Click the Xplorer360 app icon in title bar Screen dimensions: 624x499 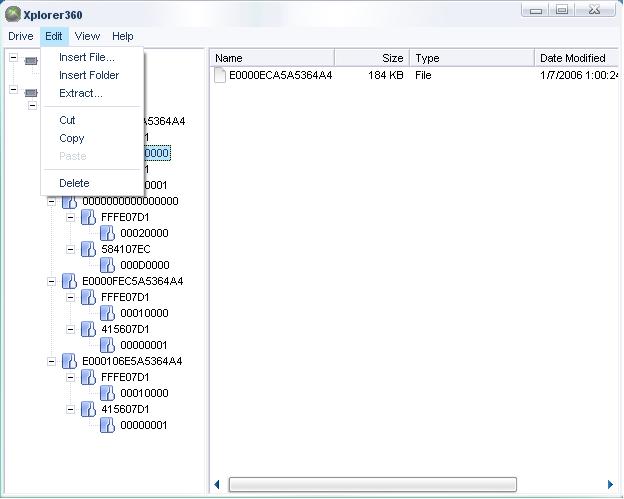pyautogui.click(x=13, y=14)
